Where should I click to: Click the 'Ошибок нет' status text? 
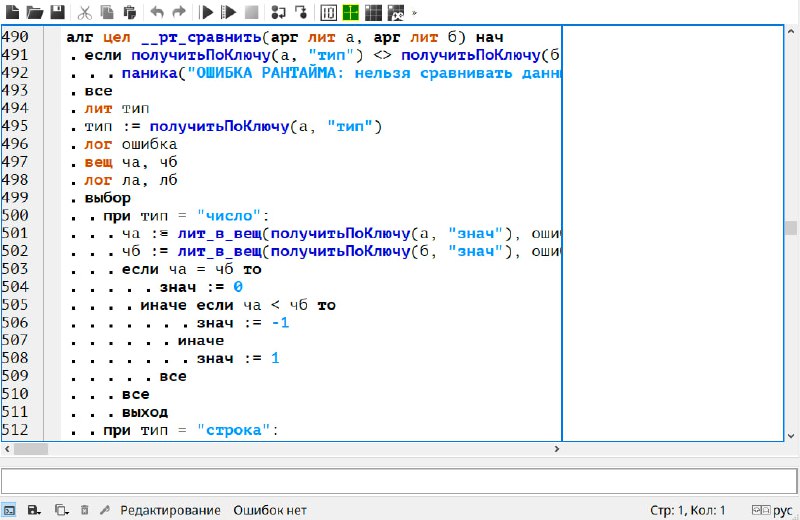(x=270, y=510)
